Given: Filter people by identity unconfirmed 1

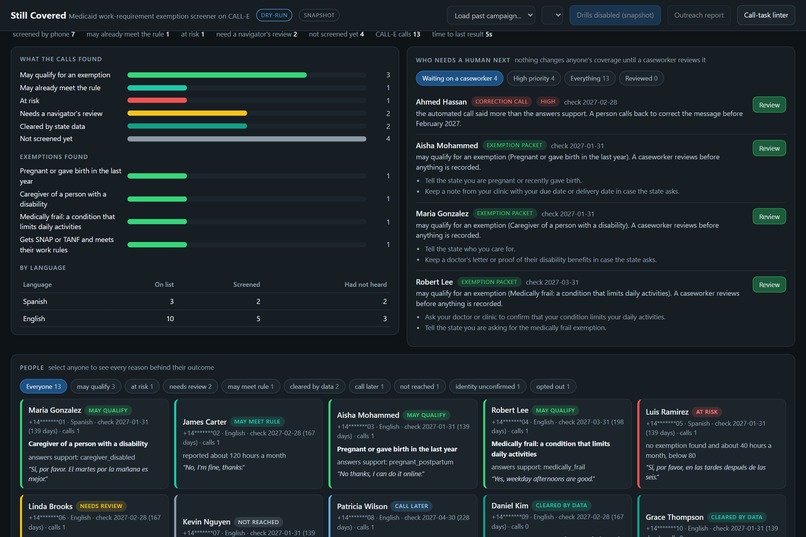Looking at the screenshot, I should click(487, 386).
